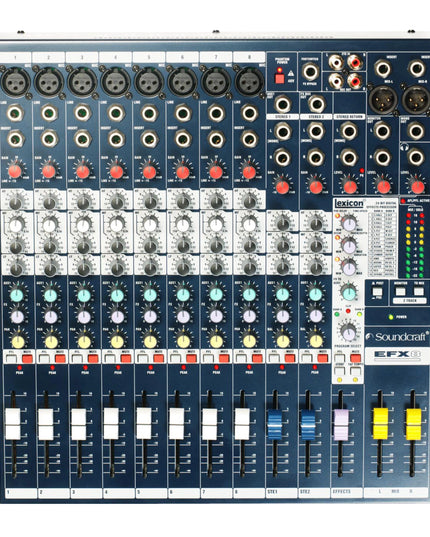The image size is (430, 537).
Task: Click channel 3 yellow PAN knob
Action: 84,341
